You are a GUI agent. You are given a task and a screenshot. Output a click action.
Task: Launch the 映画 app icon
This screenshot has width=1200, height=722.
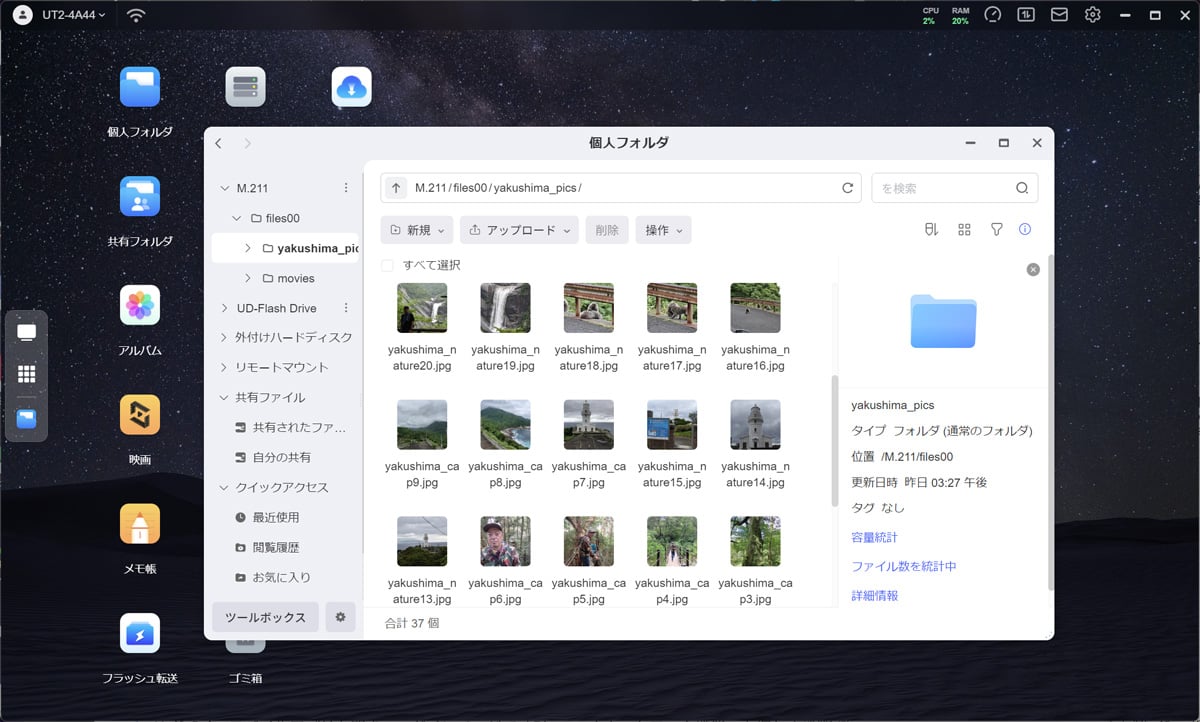coord(140,414)
